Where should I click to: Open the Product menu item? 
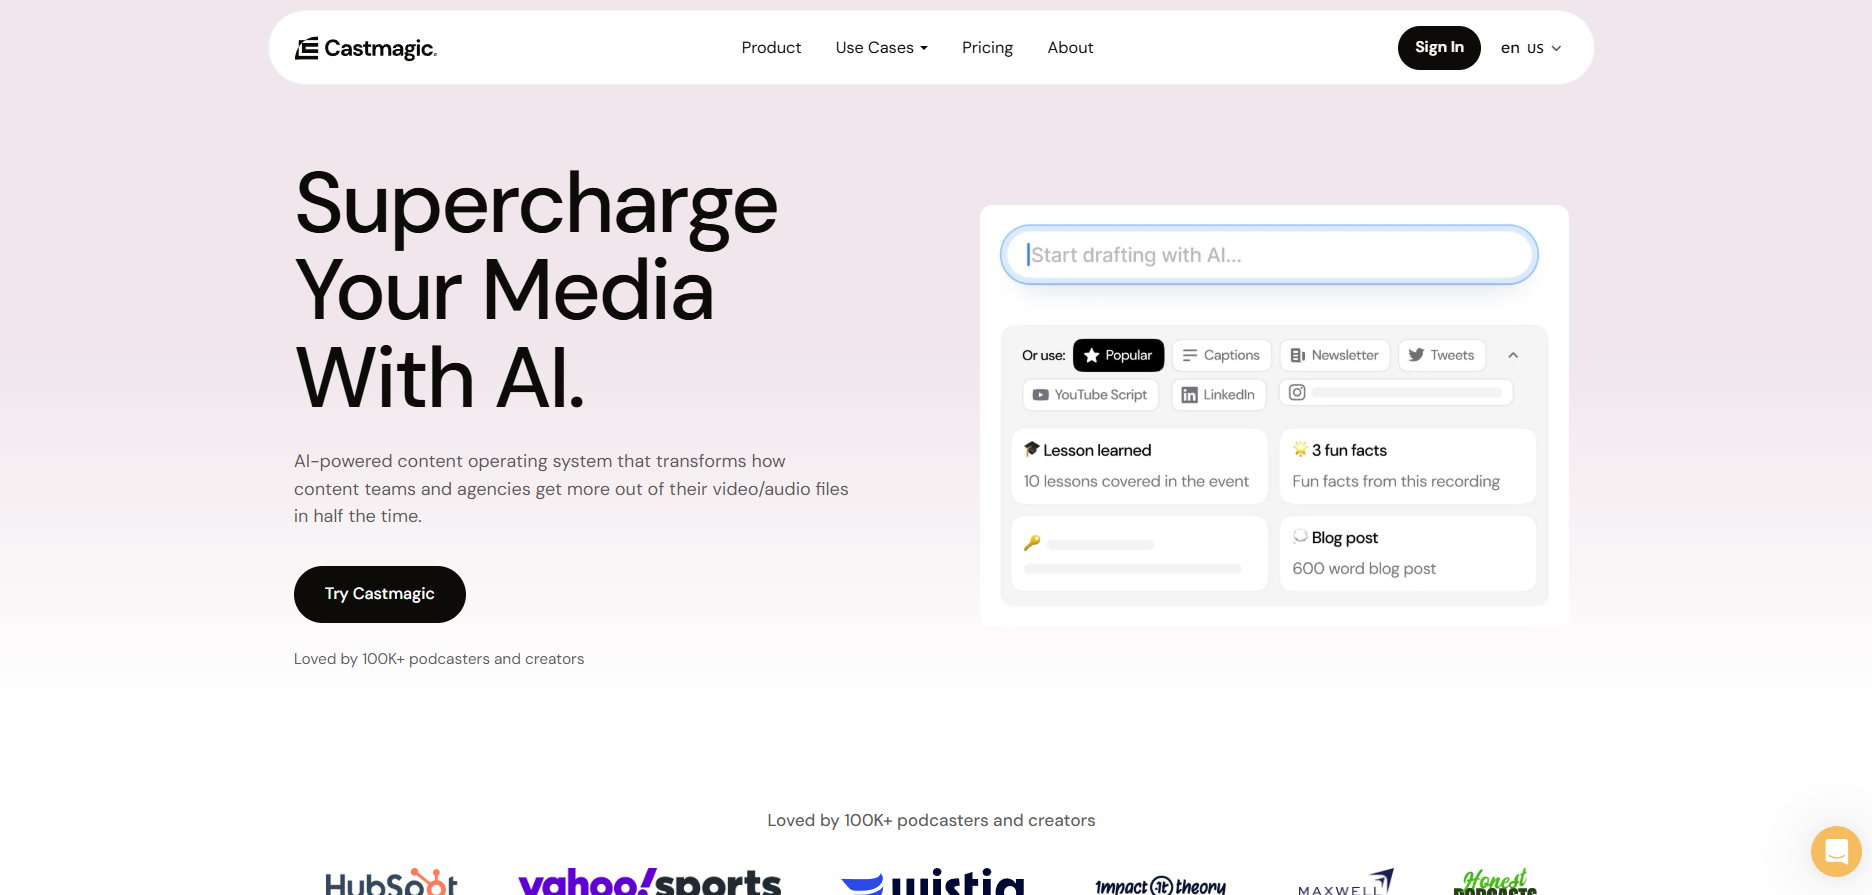click(771, 48)
